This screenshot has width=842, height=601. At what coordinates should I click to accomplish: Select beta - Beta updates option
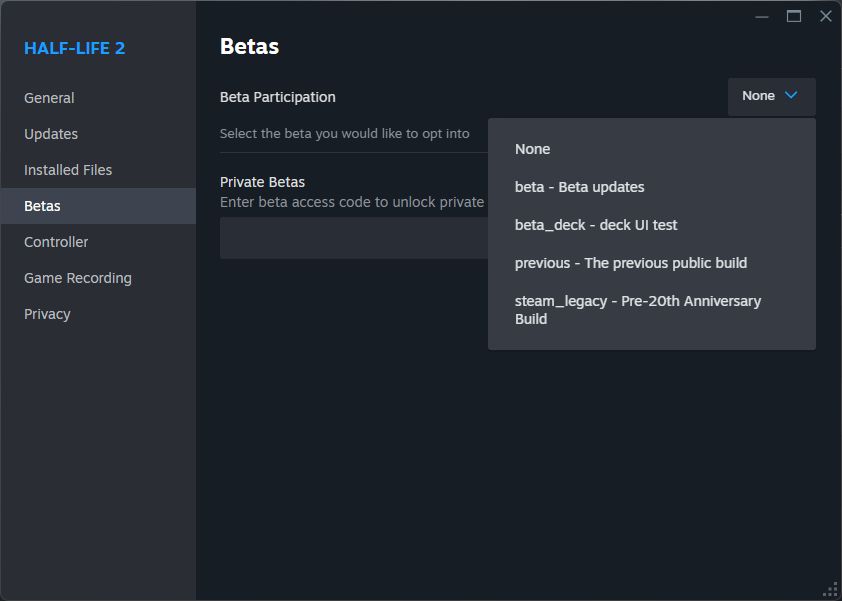(x=579, y=187)
